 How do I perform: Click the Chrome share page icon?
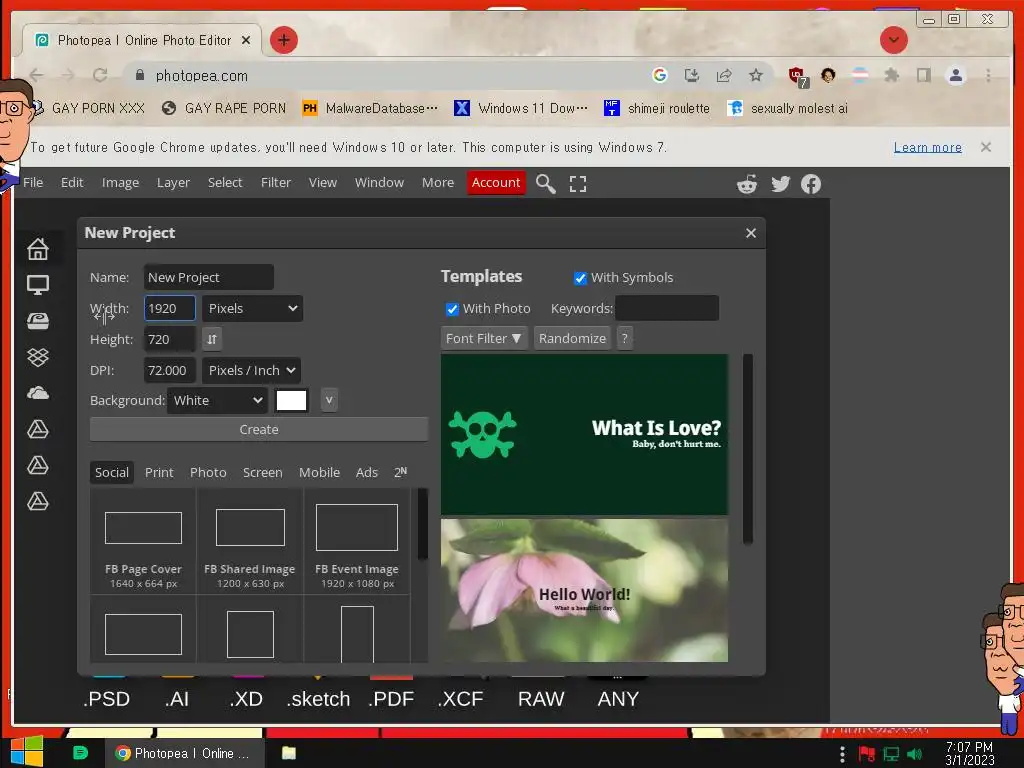(x=724, y=75)
